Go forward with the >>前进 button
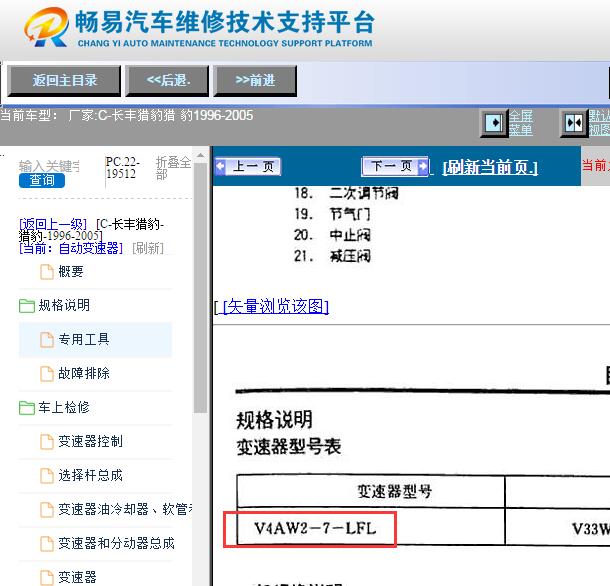610x586 pixels. point(255,81)
